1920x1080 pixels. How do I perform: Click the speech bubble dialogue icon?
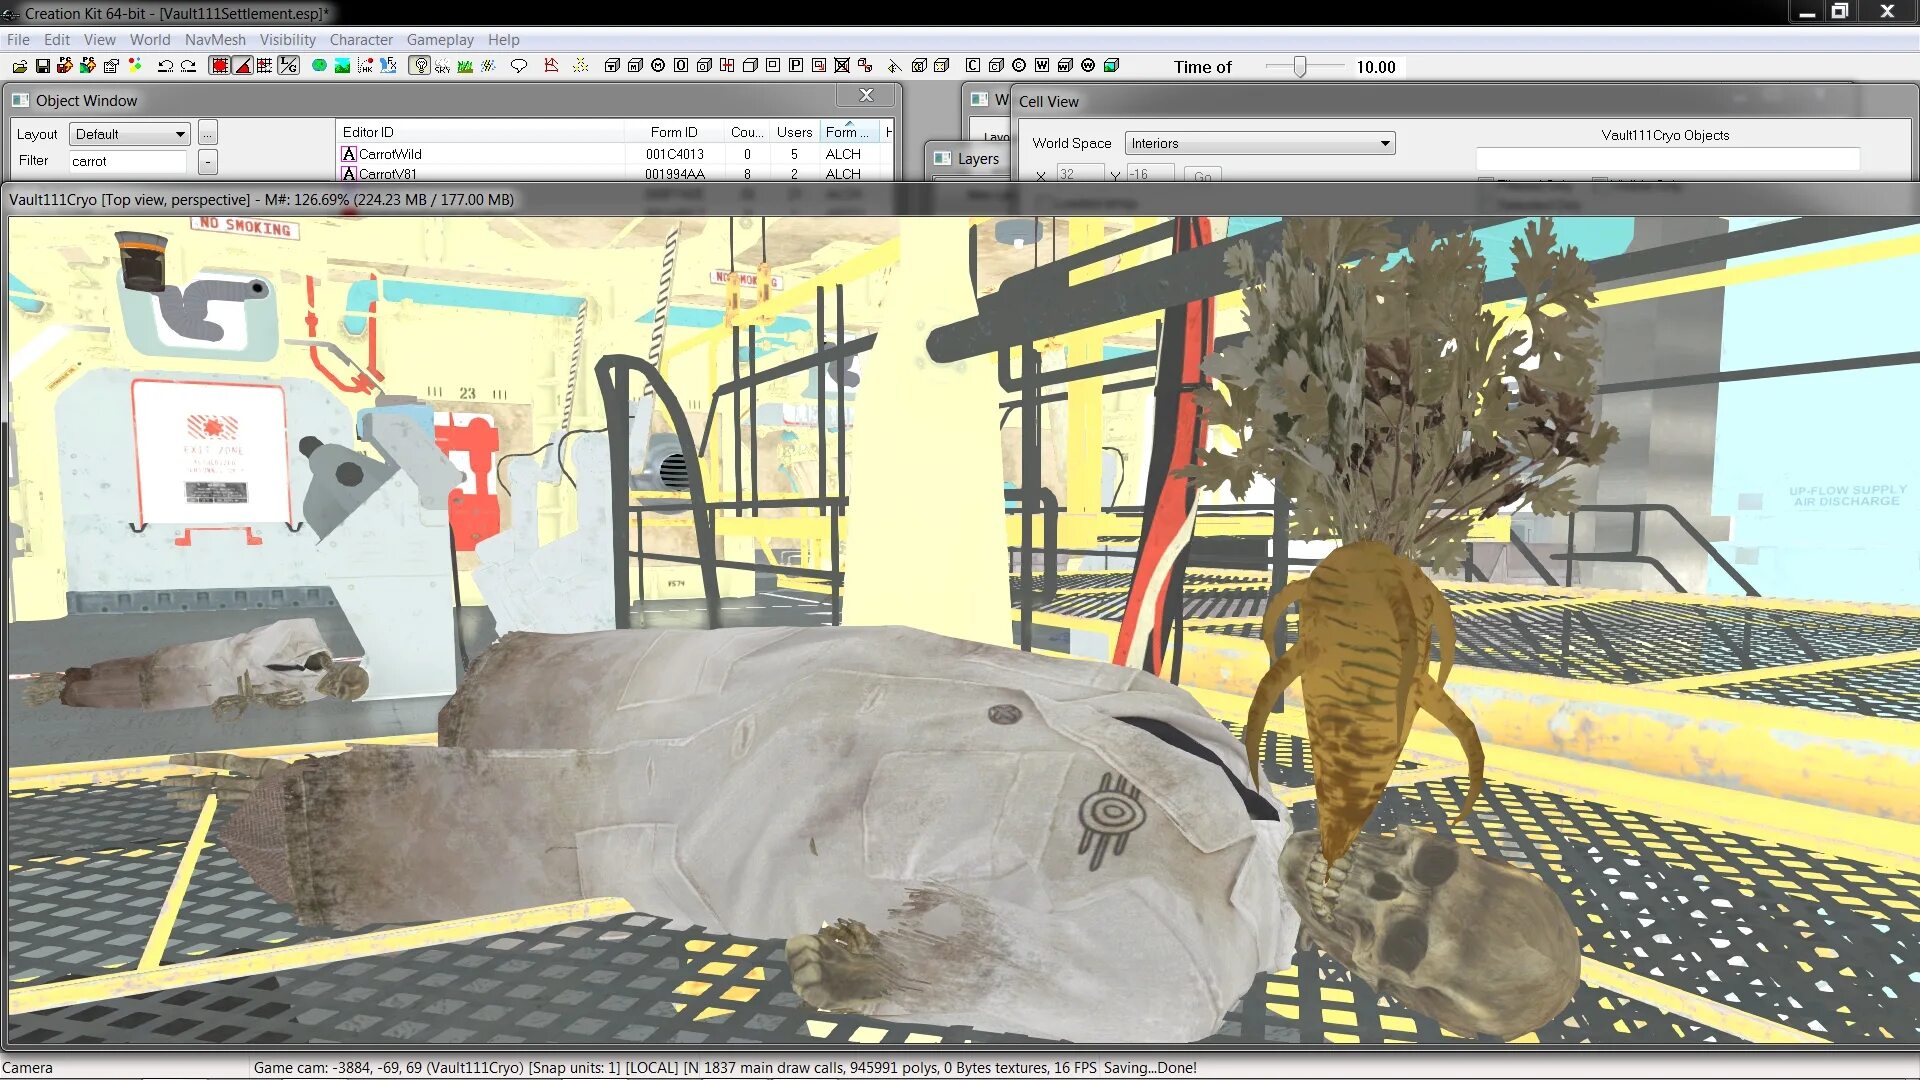[519, 66]
